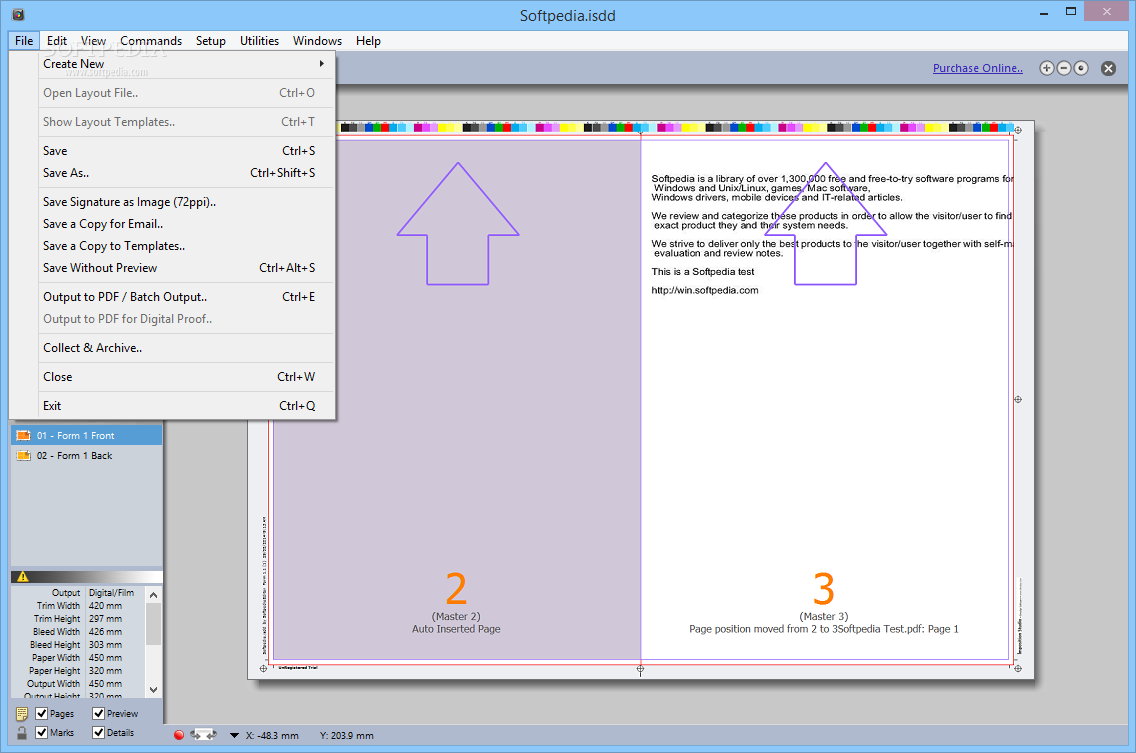
Task: Choose Save As.. from the File menu
Action: point(172,172)
